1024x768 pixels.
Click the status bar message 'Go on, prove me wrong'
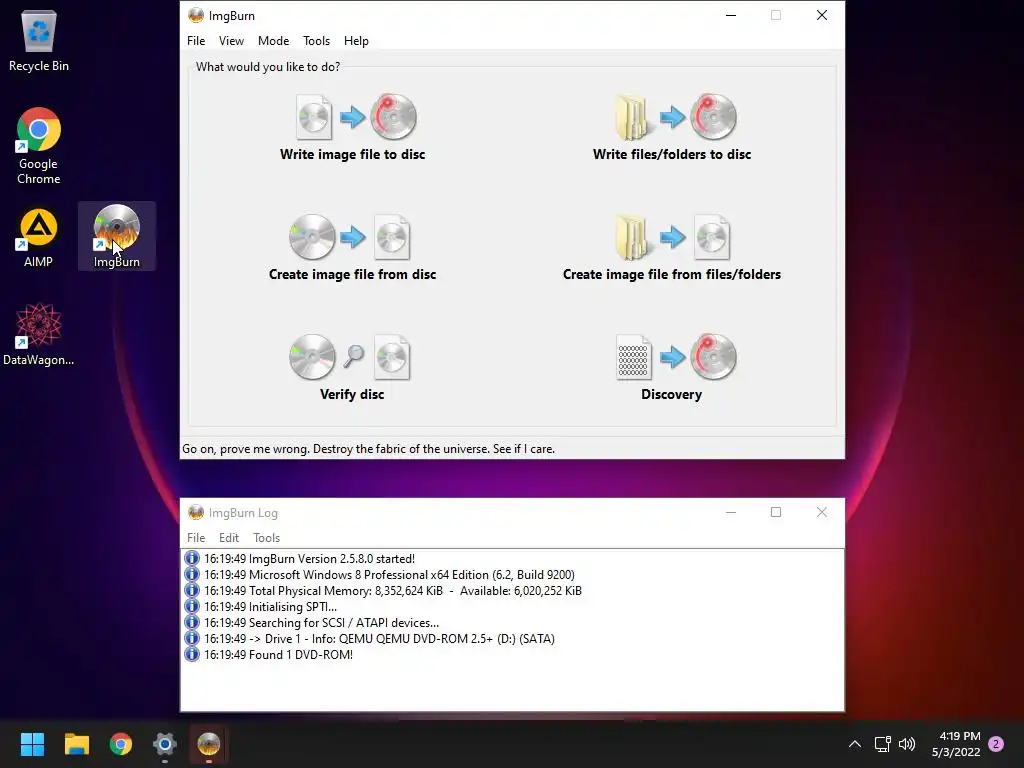click(368, 449)
